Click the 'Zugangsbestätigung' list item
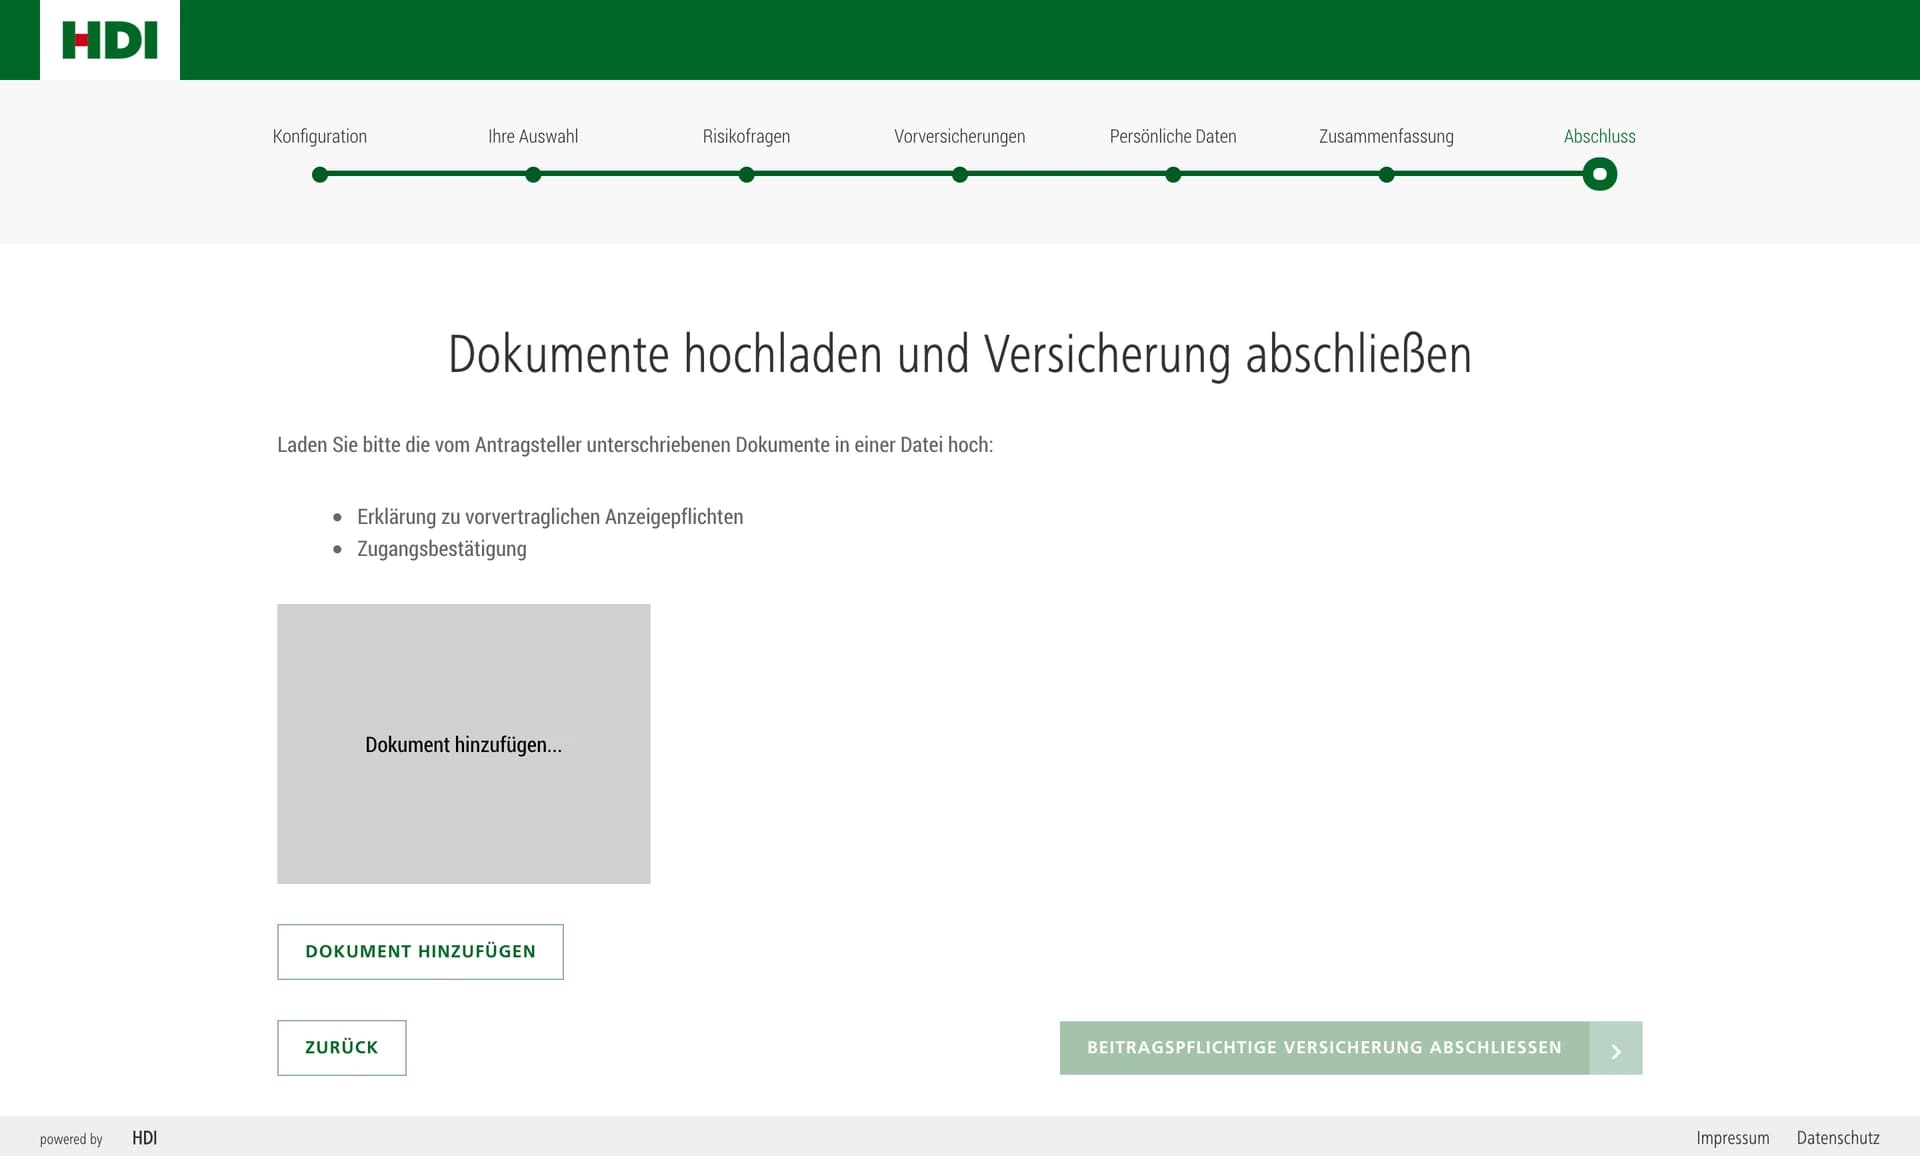The image size is (1920, 1156). point(442,549)
